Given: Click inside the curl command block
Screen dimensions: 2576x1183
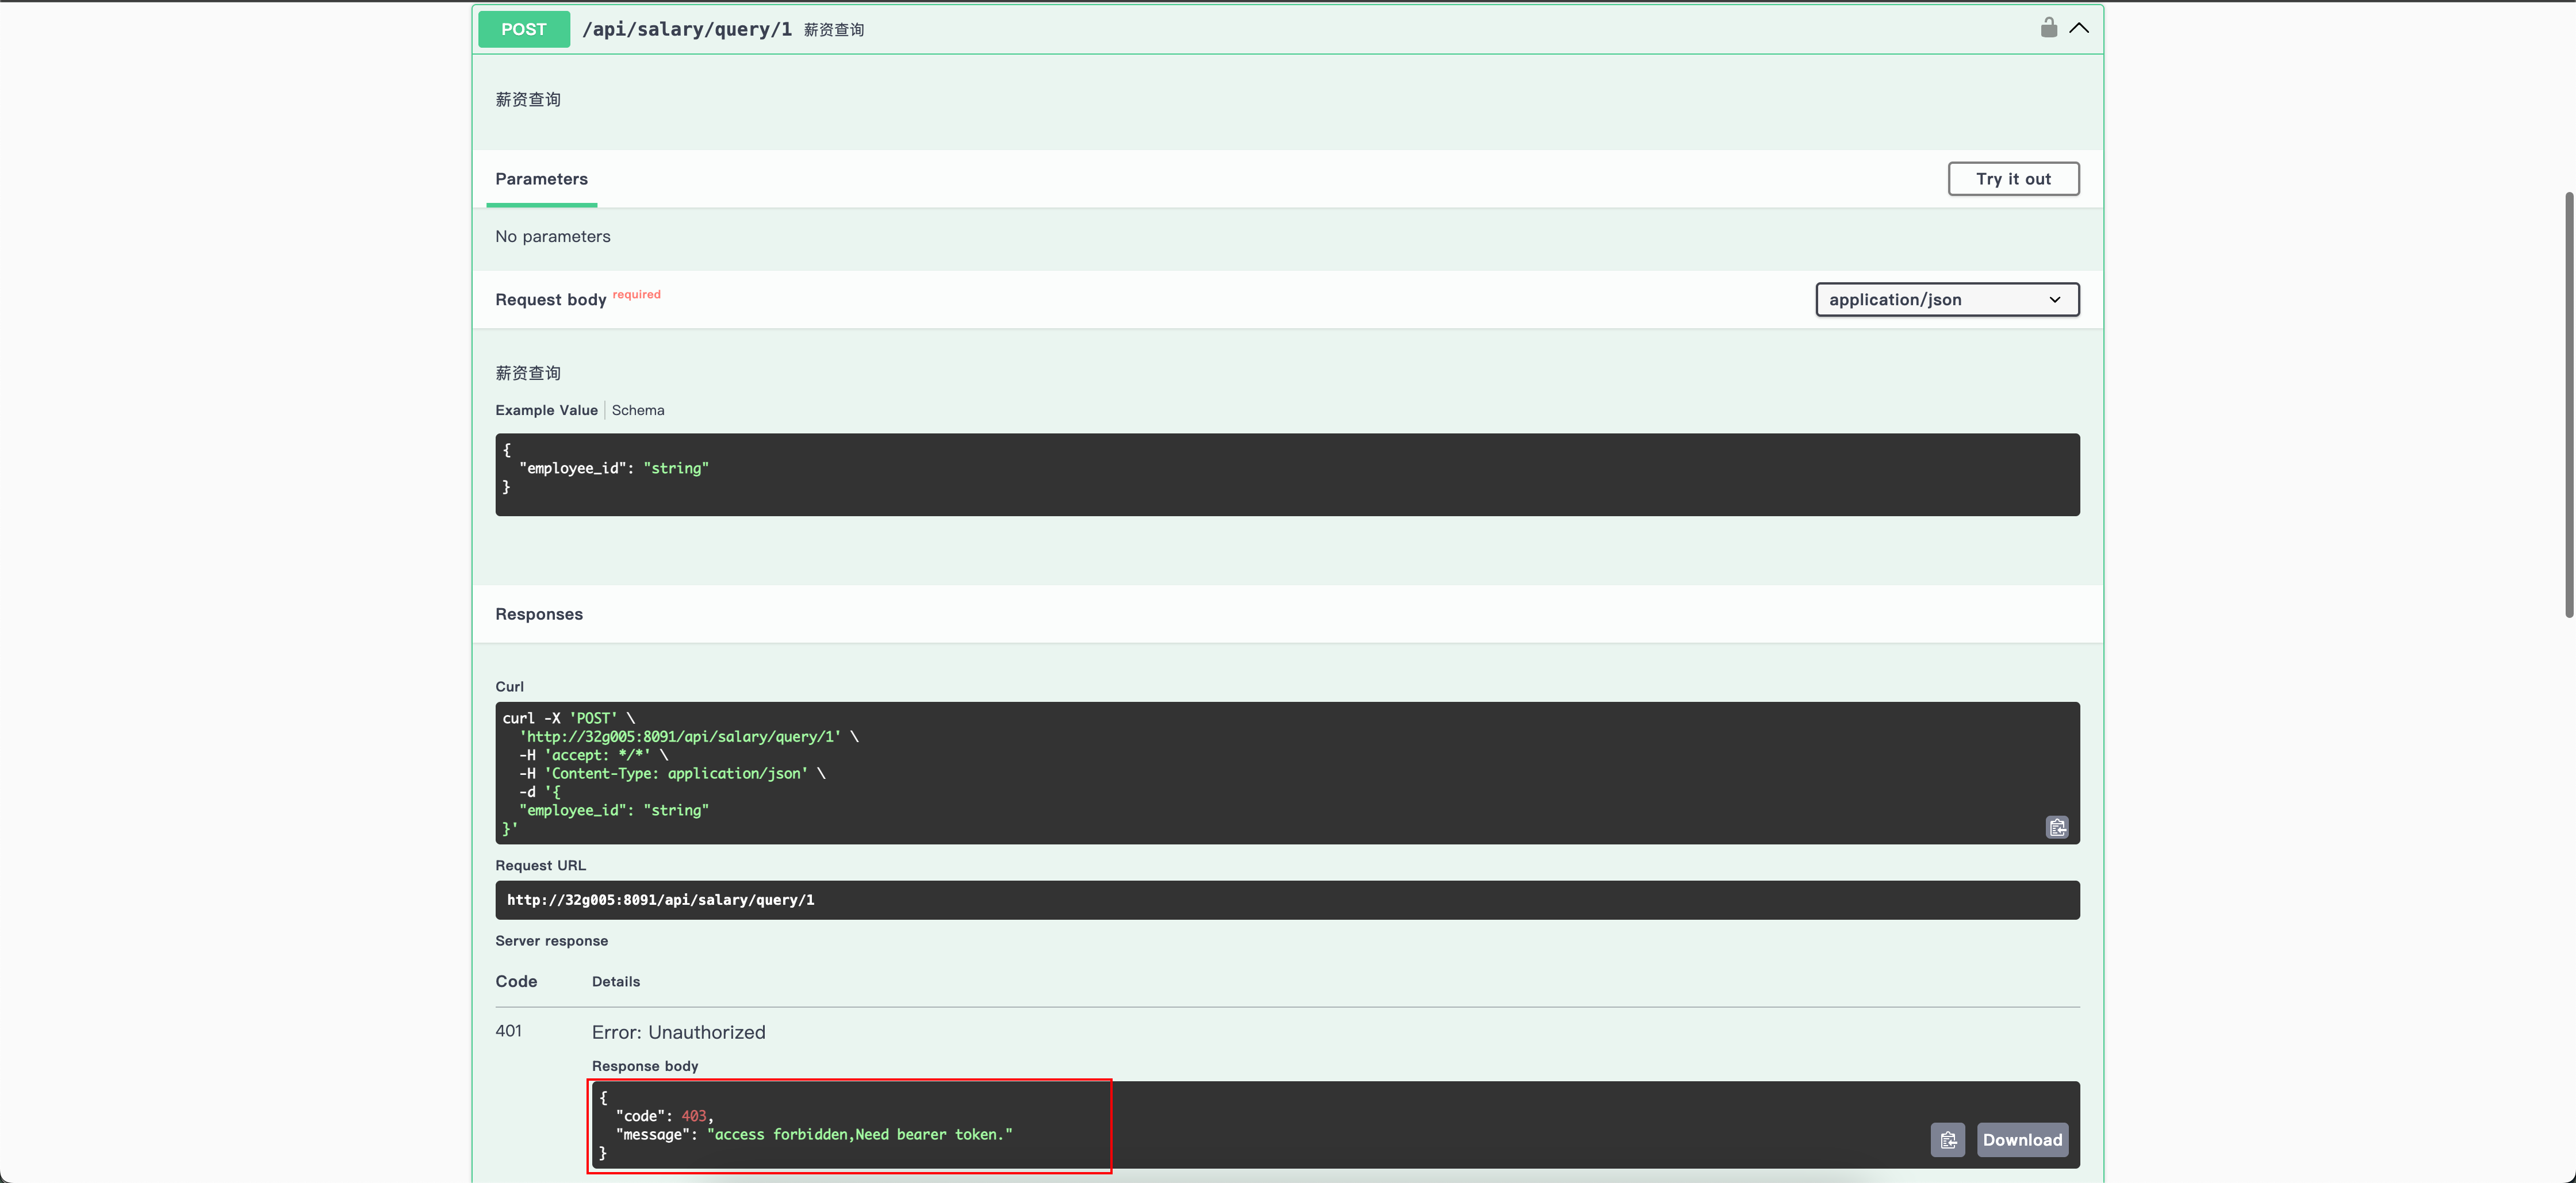Looking at the screenshot, I should 1286,772.
